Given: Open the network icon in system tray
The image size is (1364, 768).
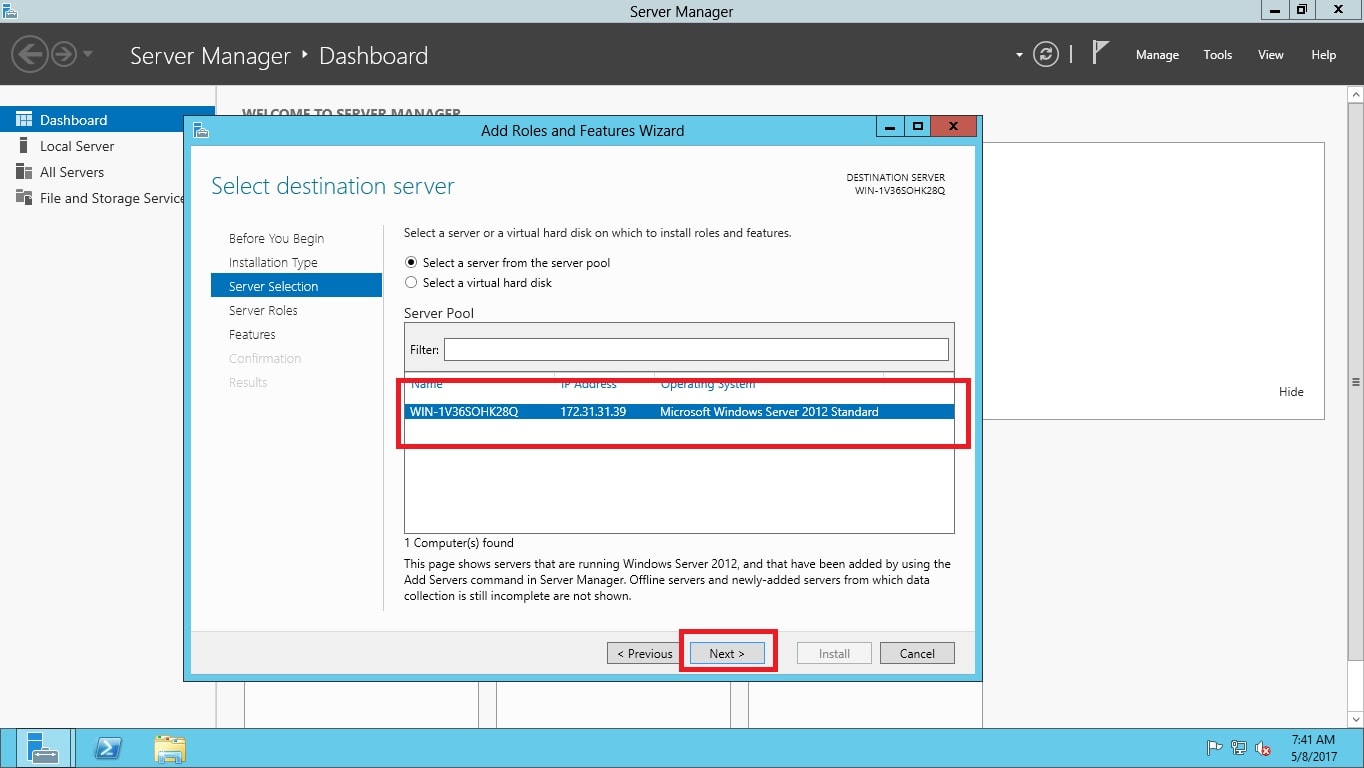Looking at the screenshot, I should [x=1239, y=748].
